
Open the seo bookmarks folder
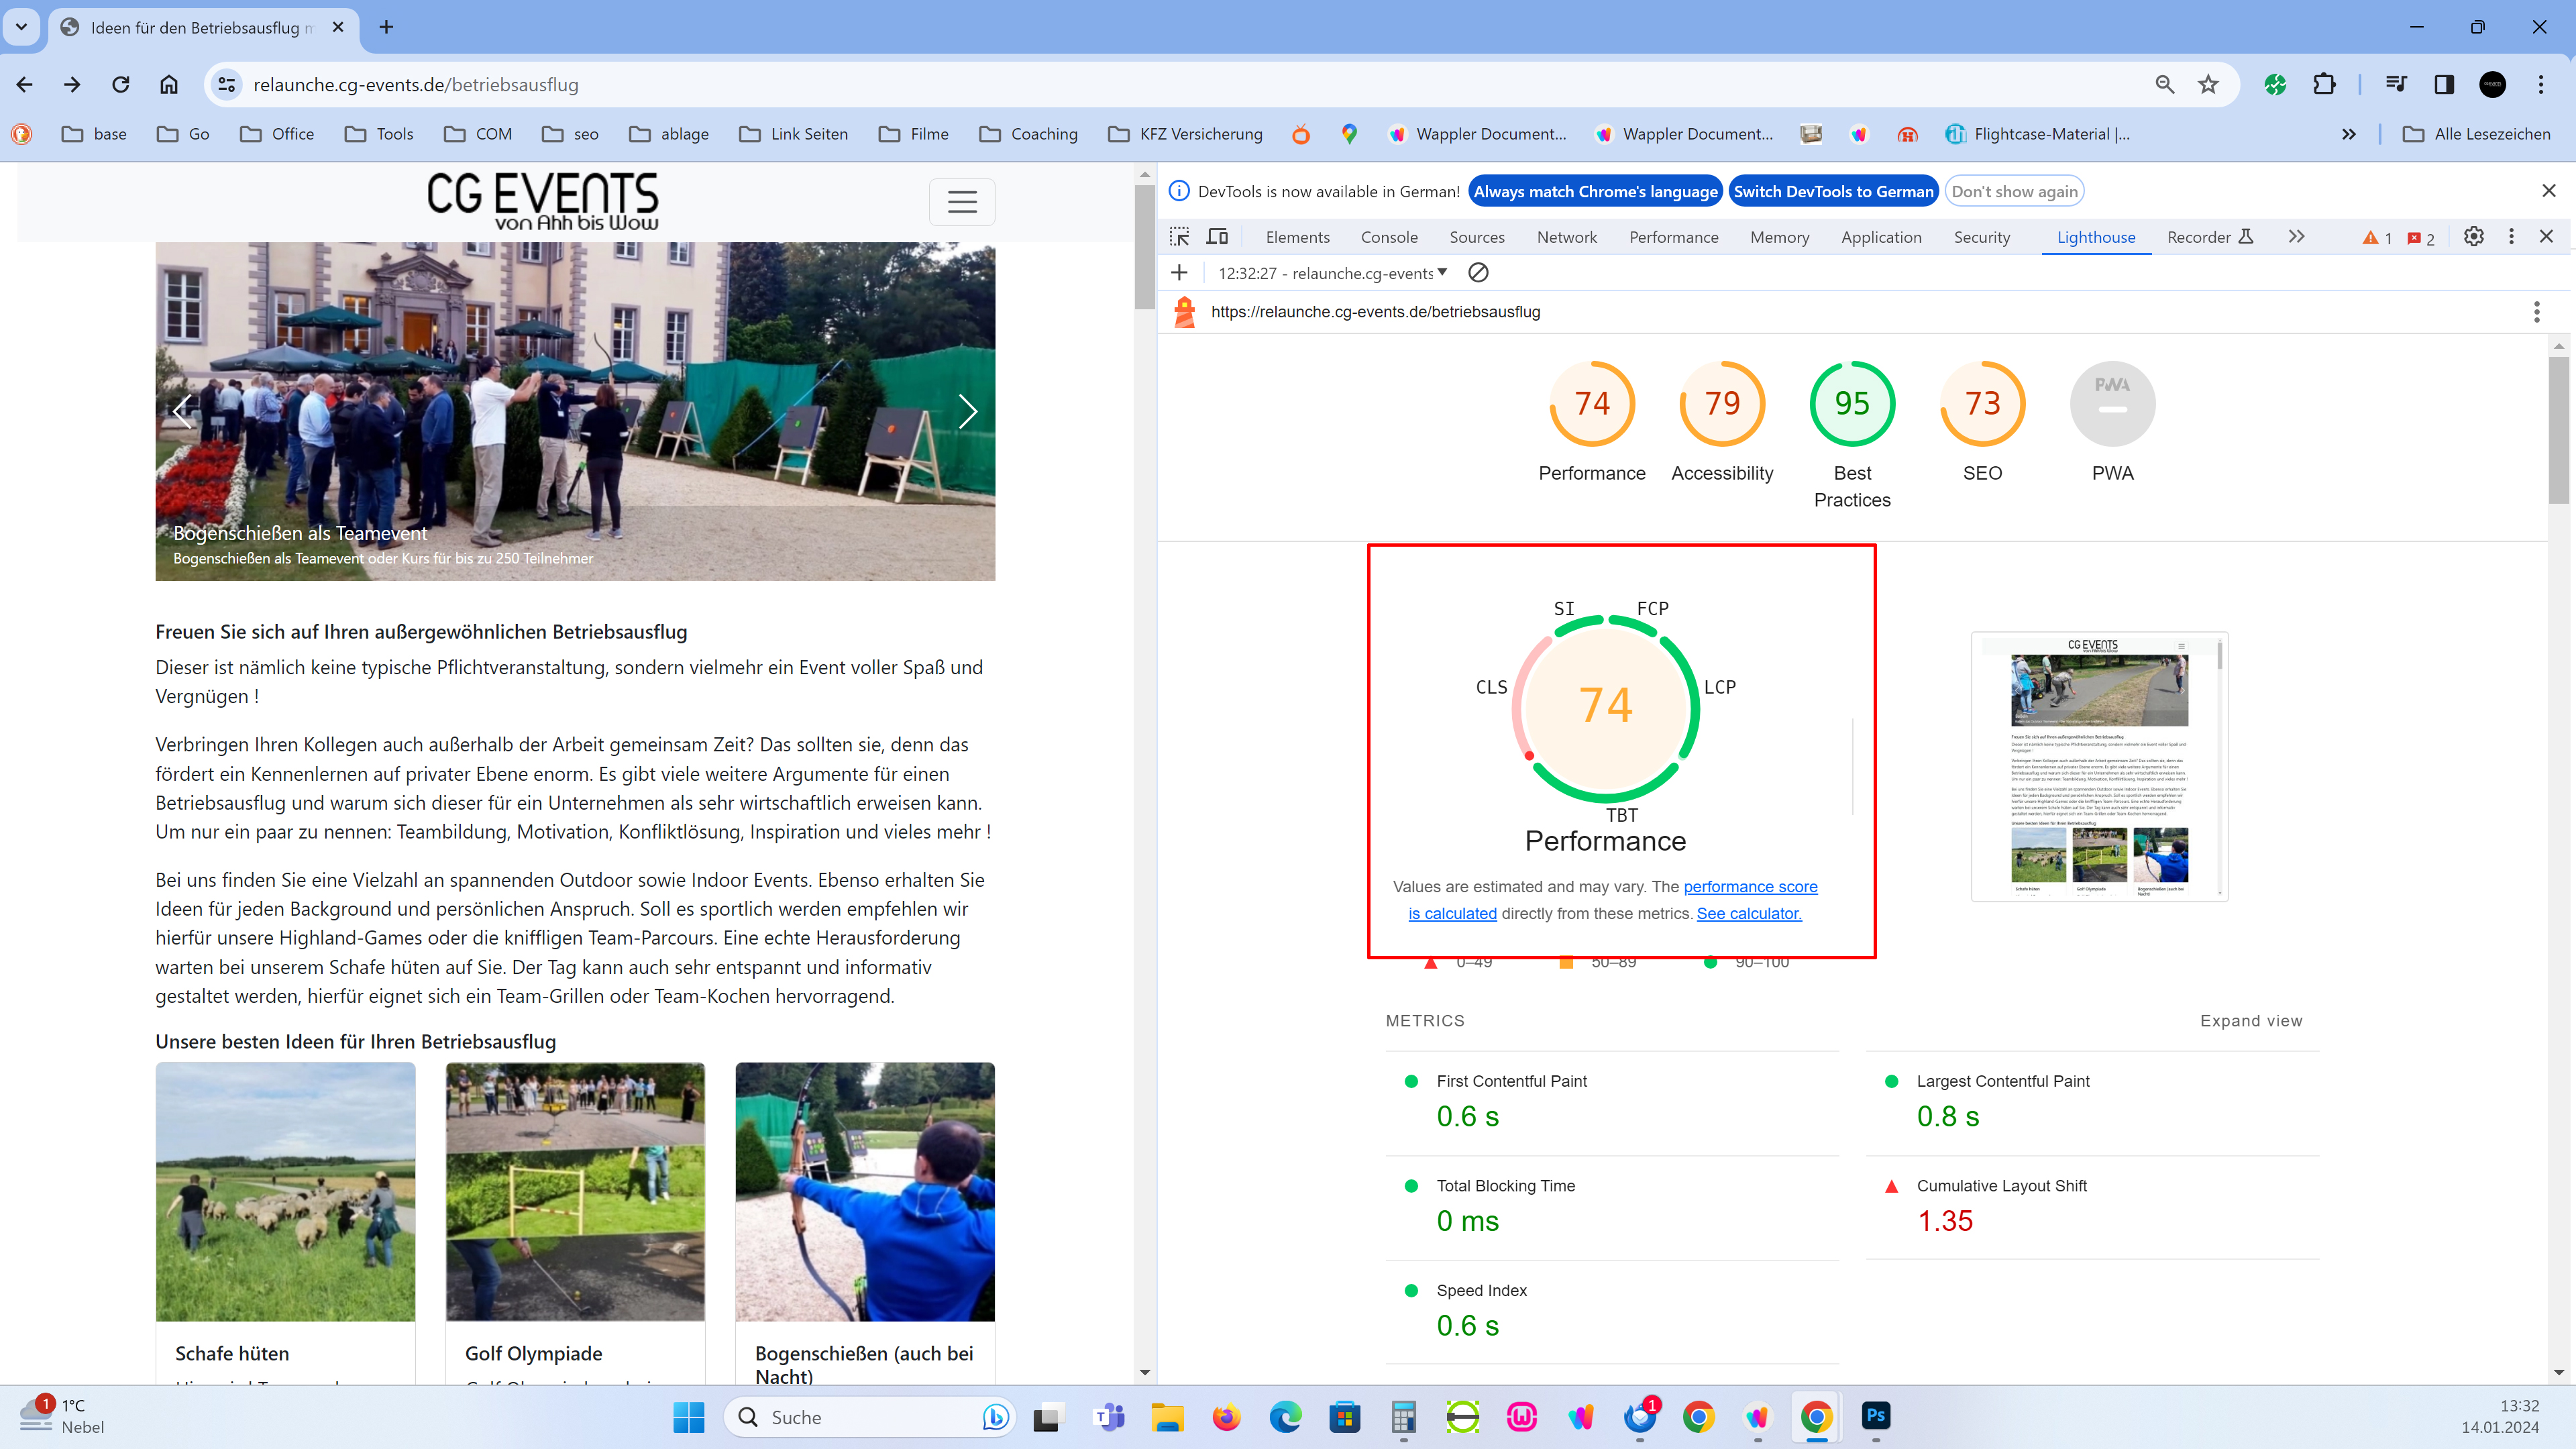tap(571, 134)
